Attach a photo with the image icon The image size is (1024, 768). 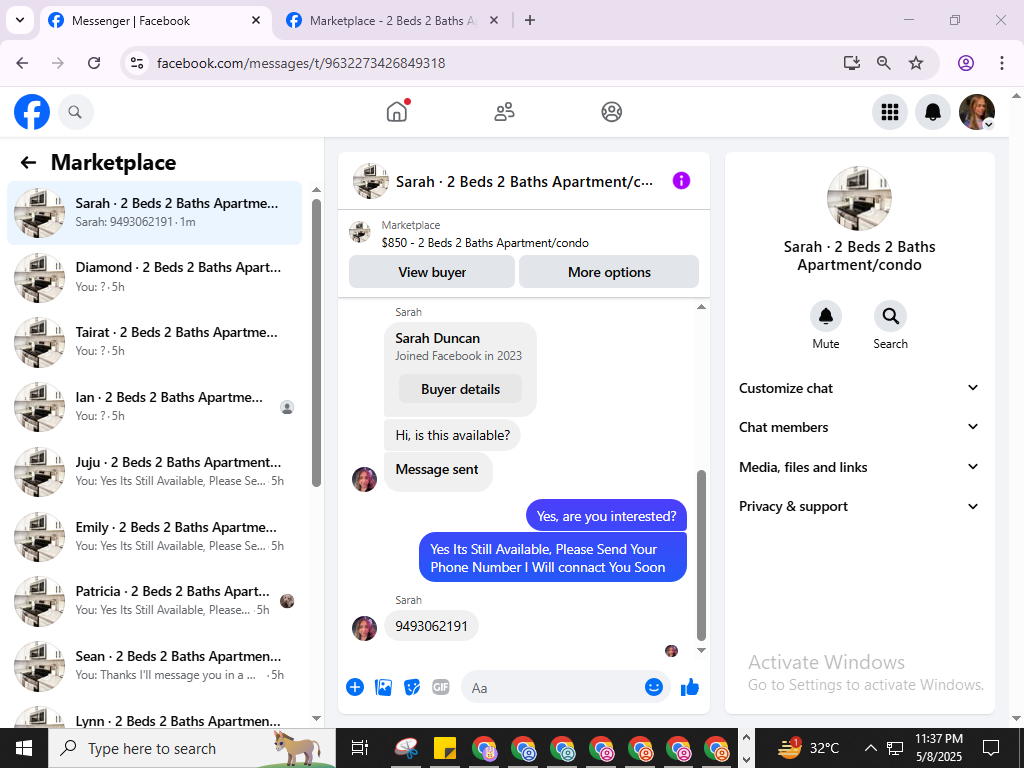(x=383, y=687)
